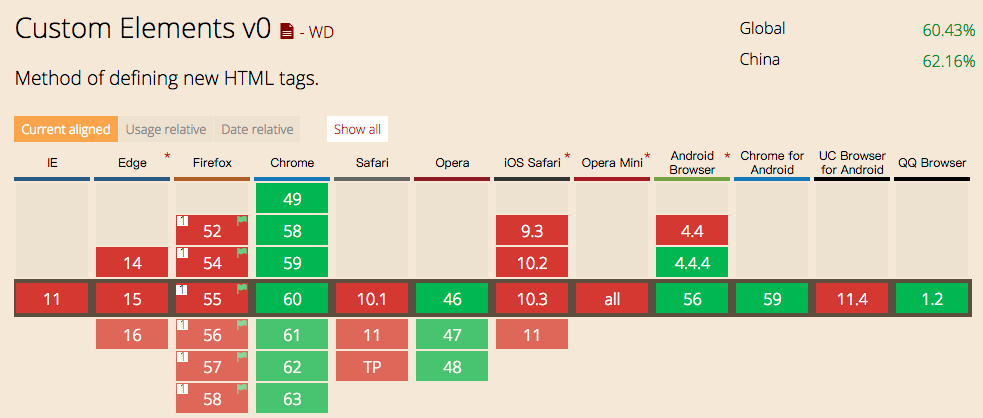Expand the Opera Mini all cell
Viewport: 983px width, 418px height.
coord(612,299)
